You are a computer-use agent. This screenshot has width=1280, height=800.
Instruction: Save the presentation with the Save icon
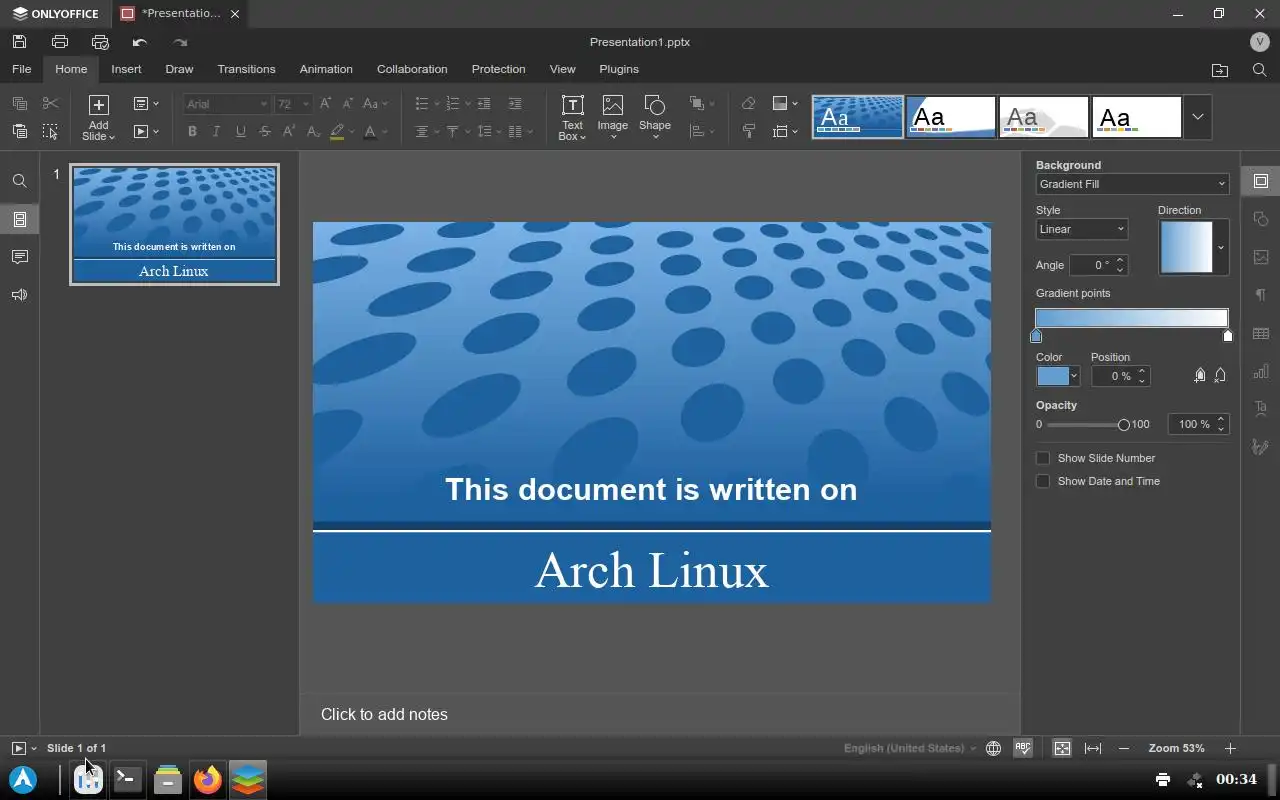(19, 42)
